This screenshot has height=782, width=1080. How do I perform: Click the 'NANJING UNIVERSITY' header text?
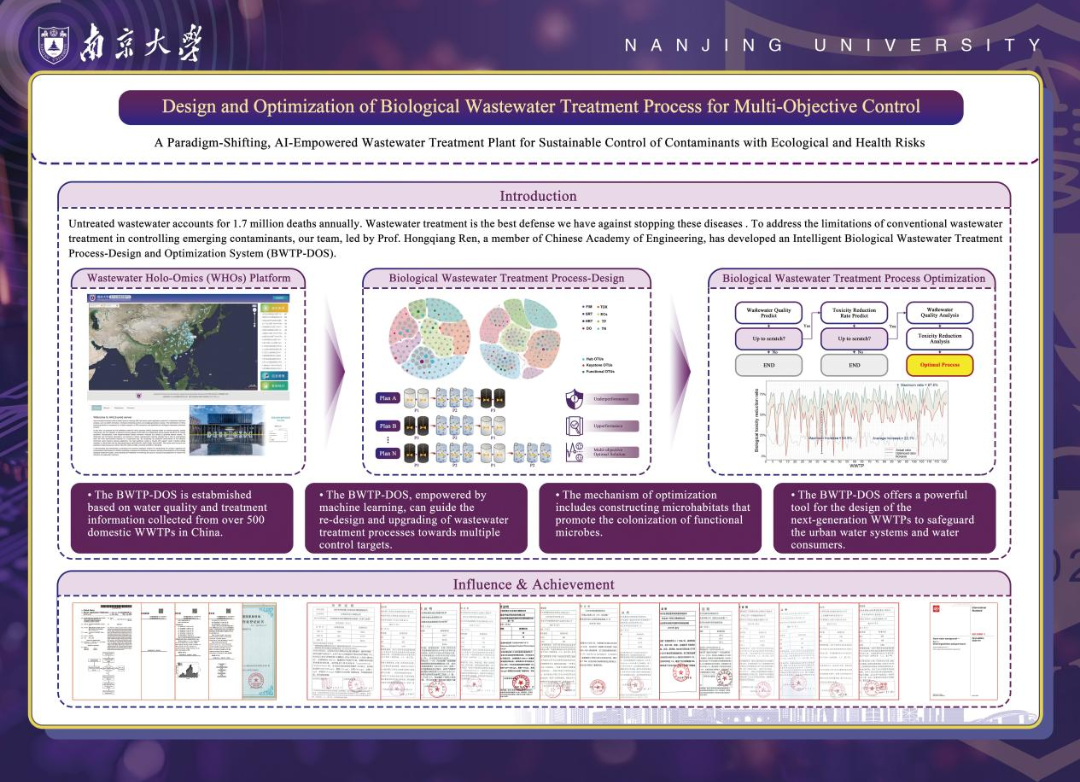(833, 45)
